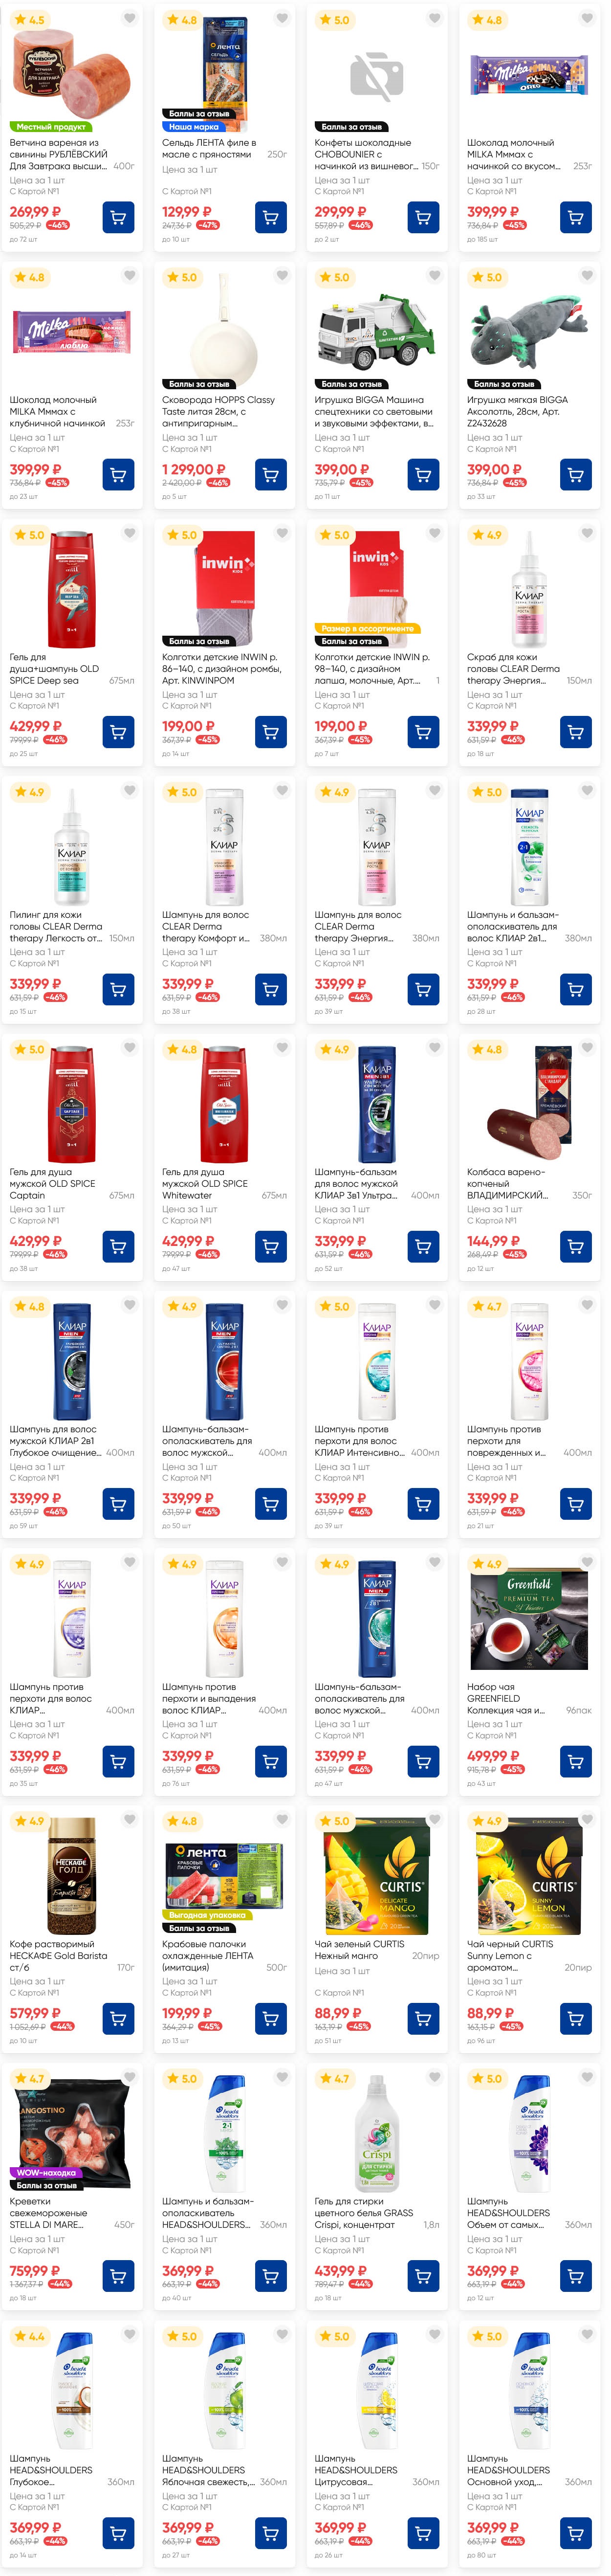Click the 'Местный продукт' green badge

(x=50, y=127)
